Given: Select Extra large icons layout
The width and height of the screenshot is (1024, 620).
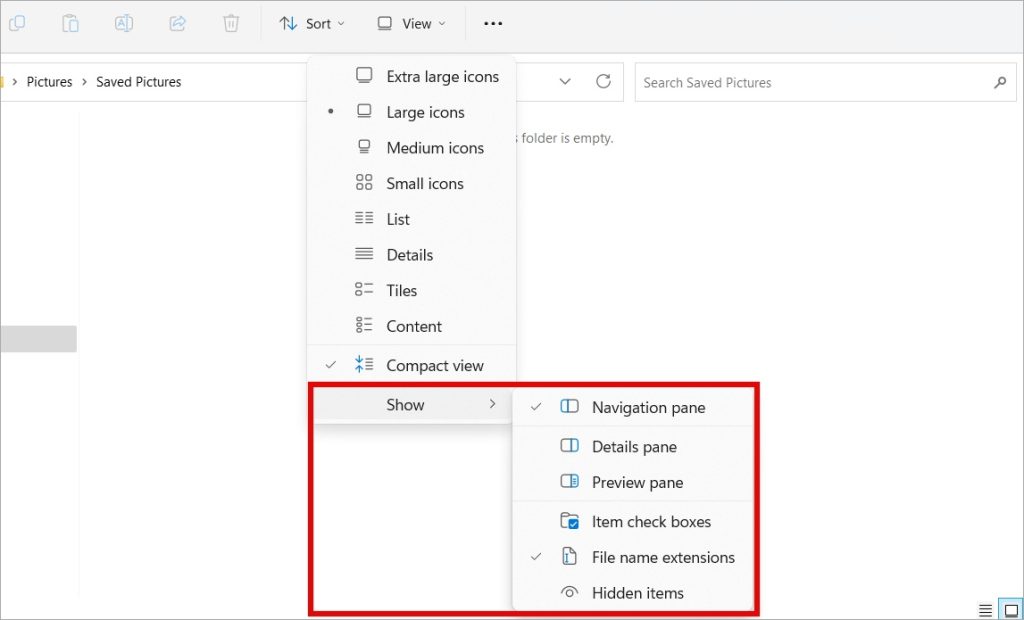Looking at the screenshot, I should pos(442,76).
